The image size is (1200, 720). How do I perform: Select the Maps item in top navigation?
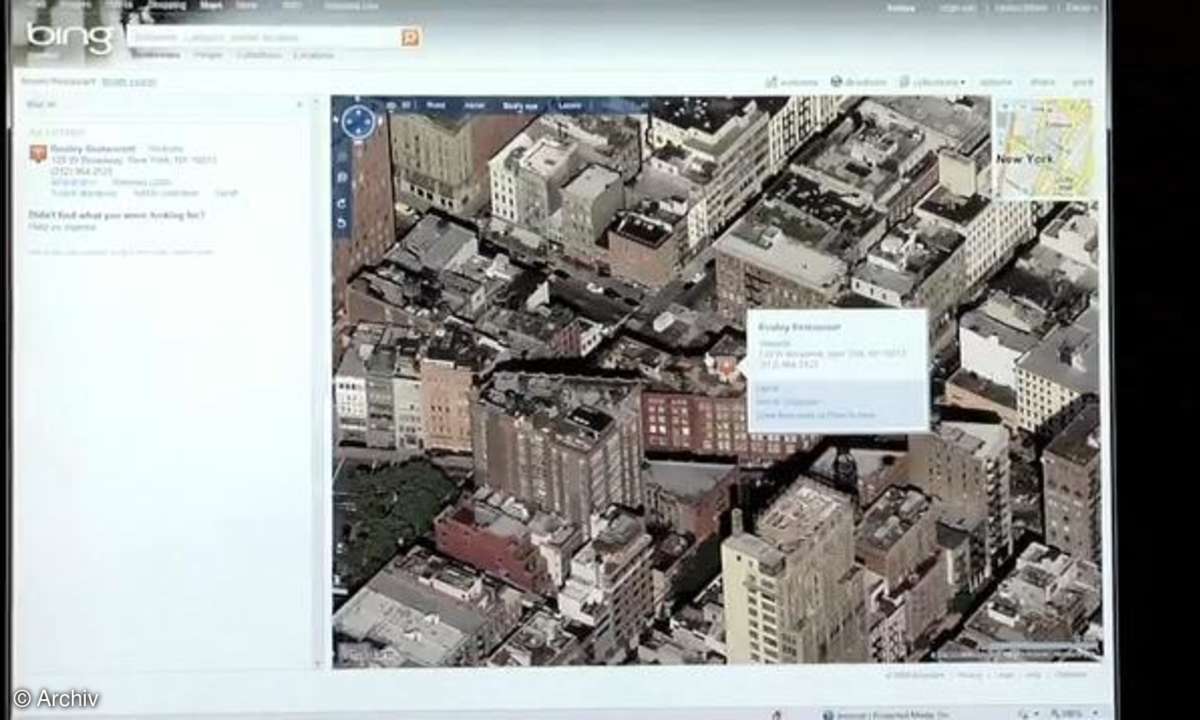[x=211, y=6]
